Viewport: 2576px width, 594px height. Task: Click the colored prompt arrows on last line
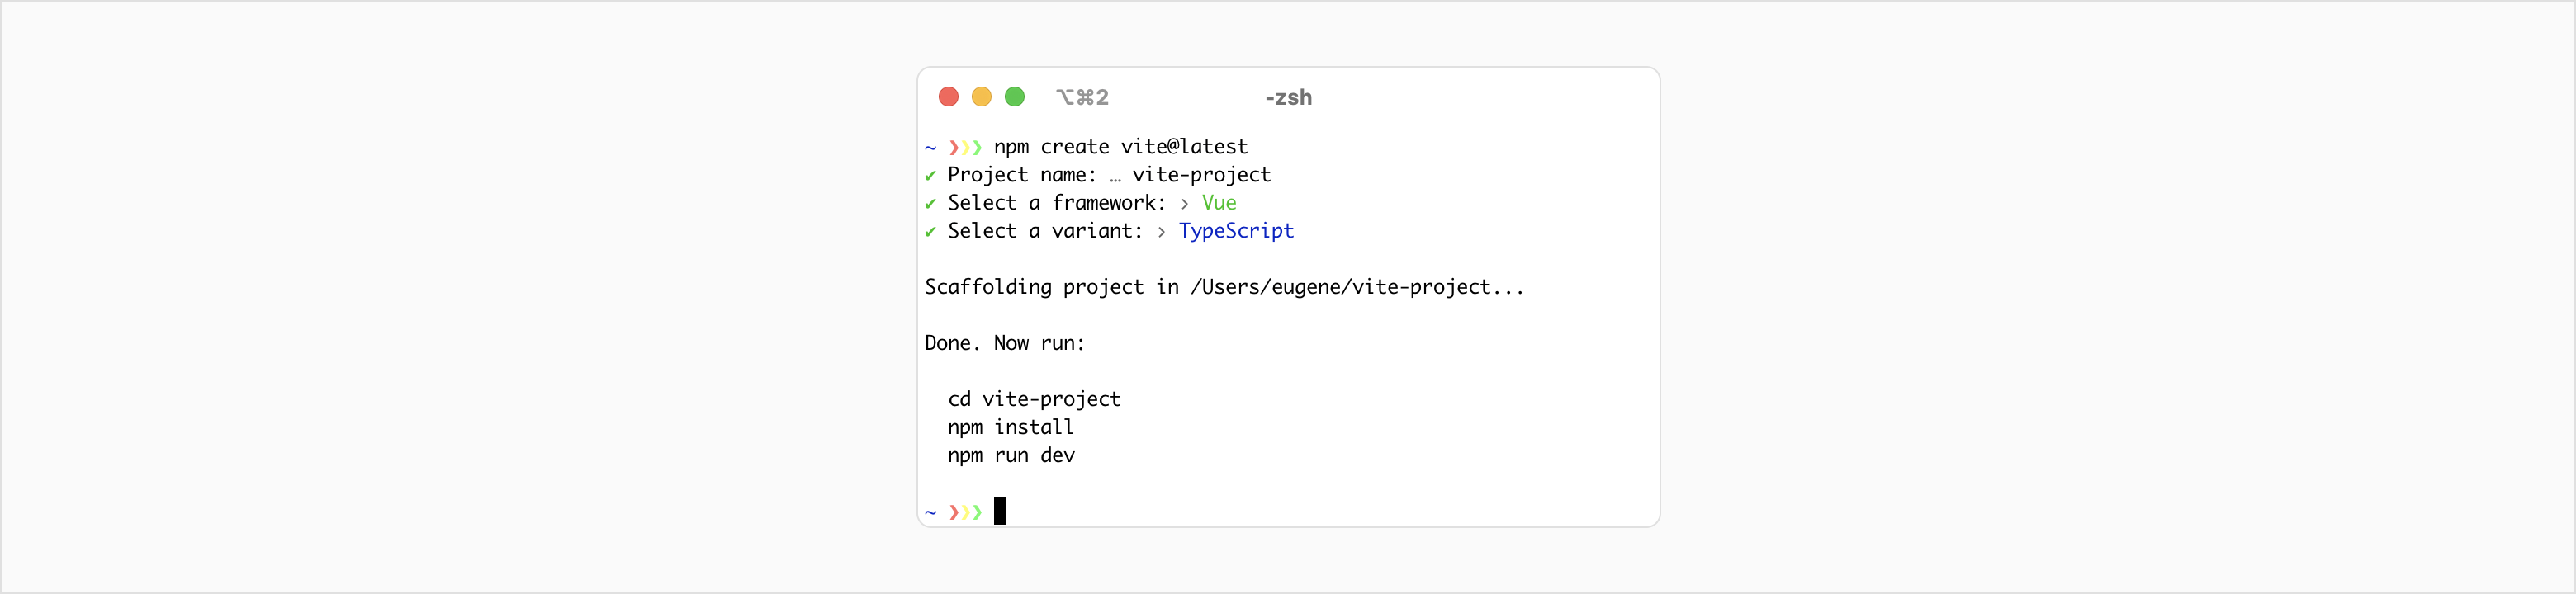[965, 512]
